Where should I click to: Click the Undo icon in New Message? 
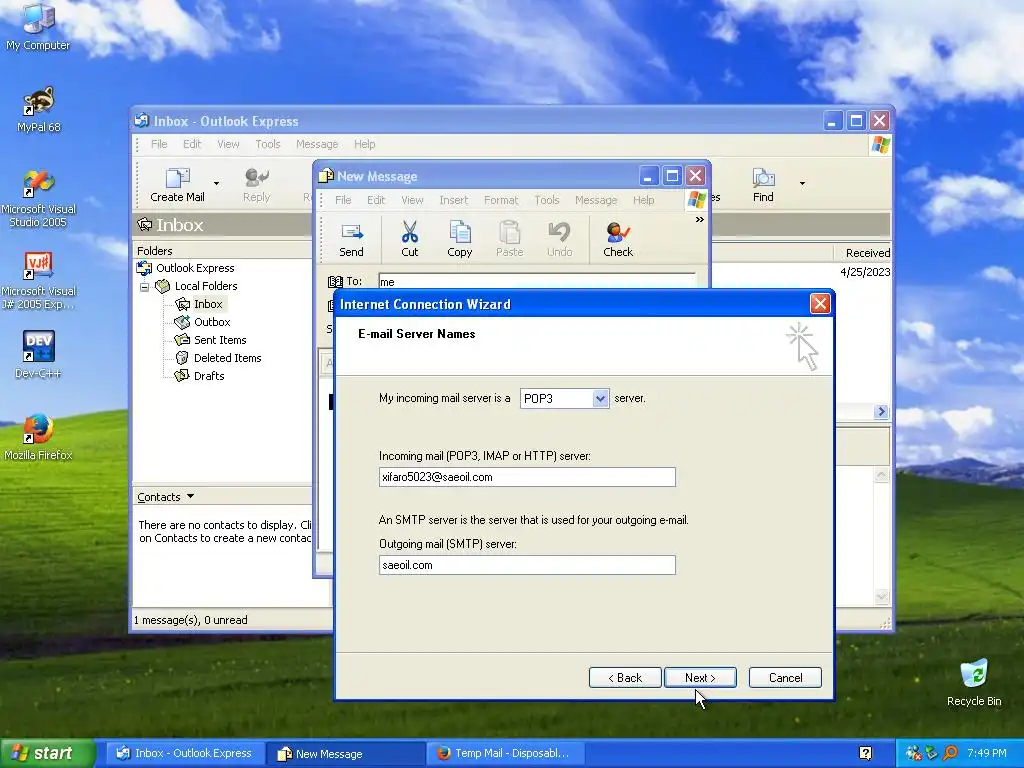[559, 240]
